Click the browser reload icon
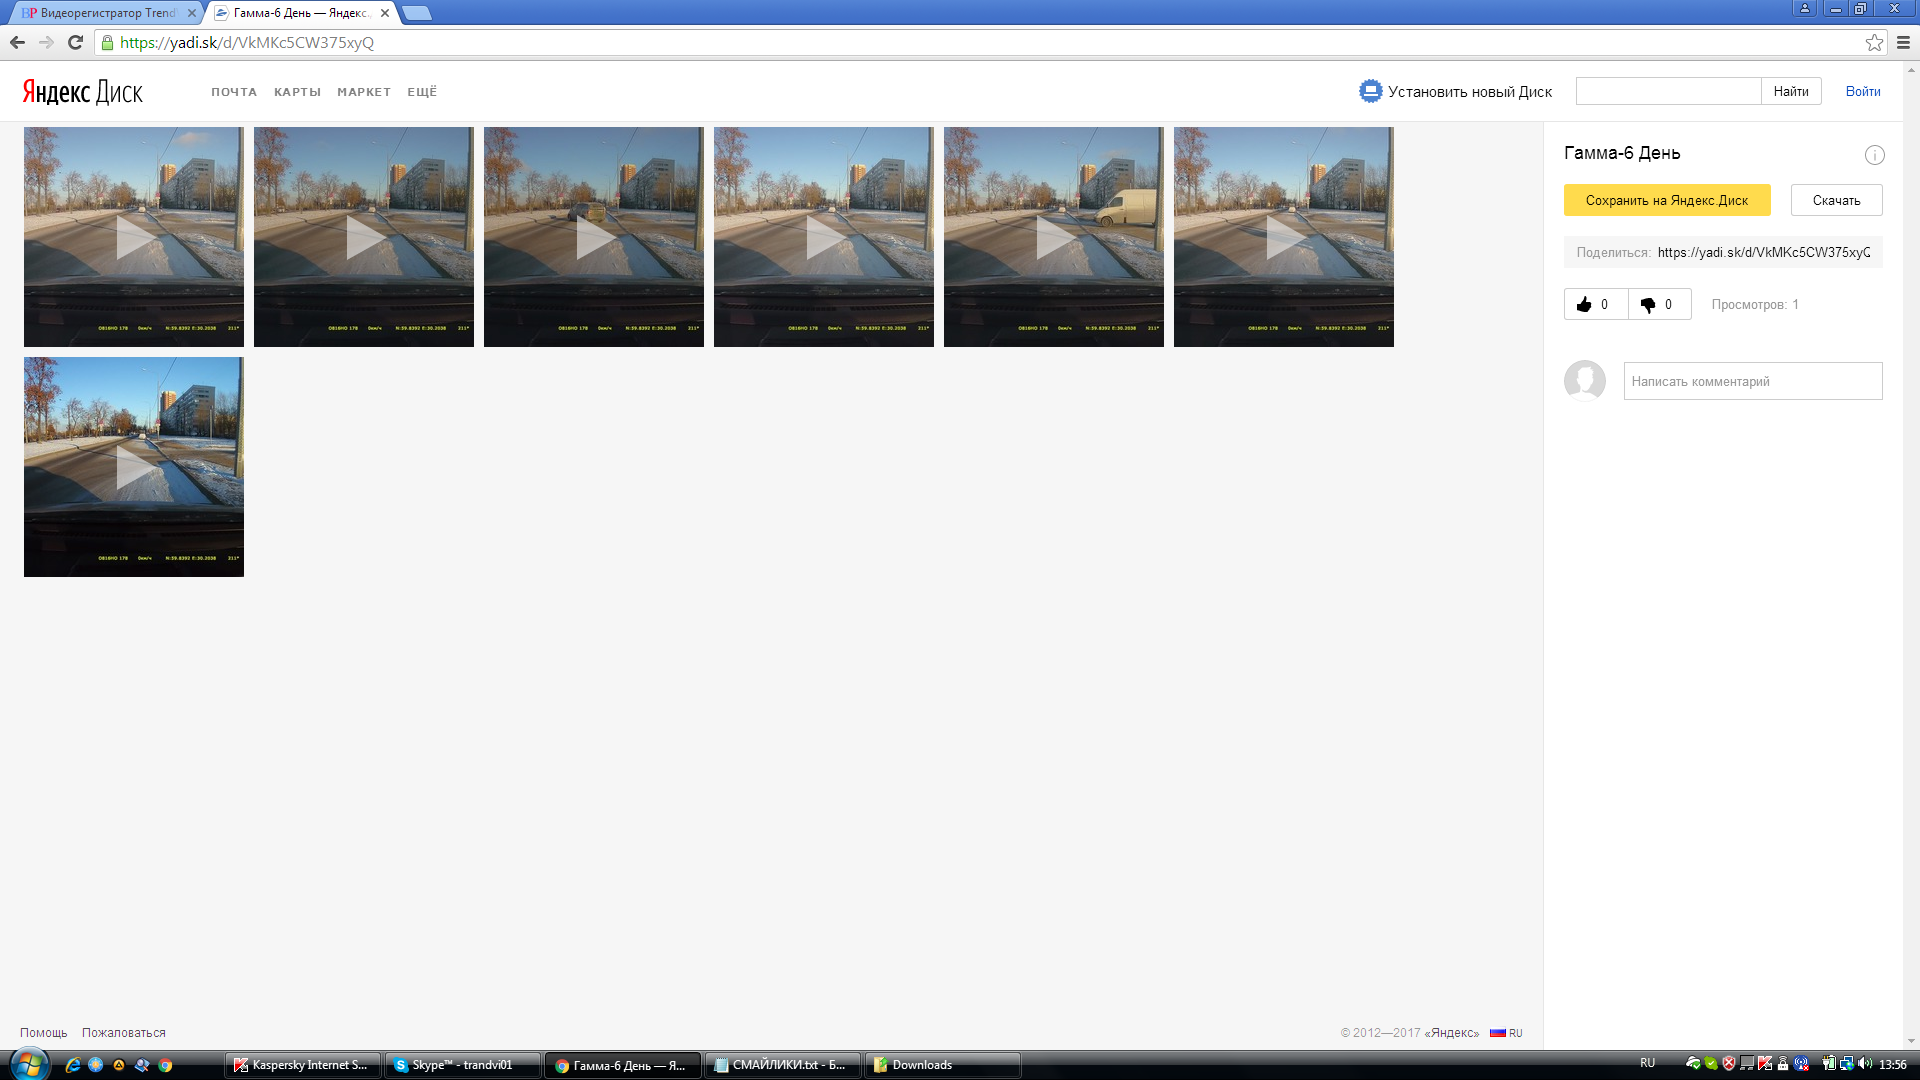 [x=75, y=42]
